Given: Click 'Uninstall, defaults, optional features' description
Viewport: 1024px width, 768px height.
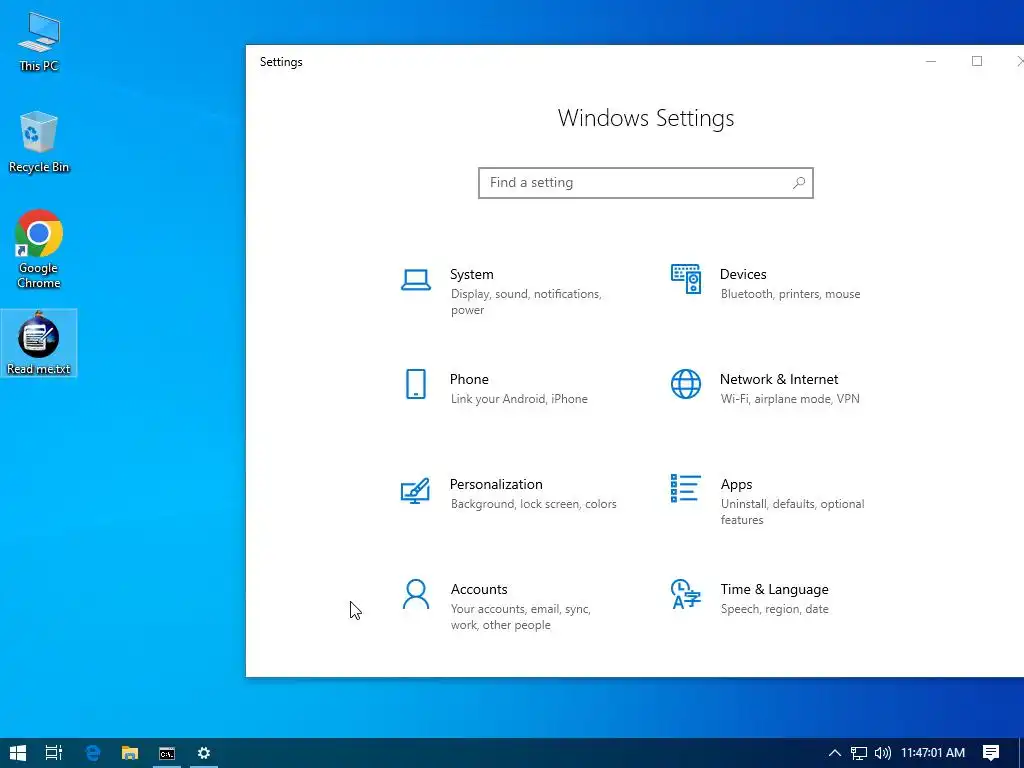Looking at the screenshot, I should click(x=792, y=512).
